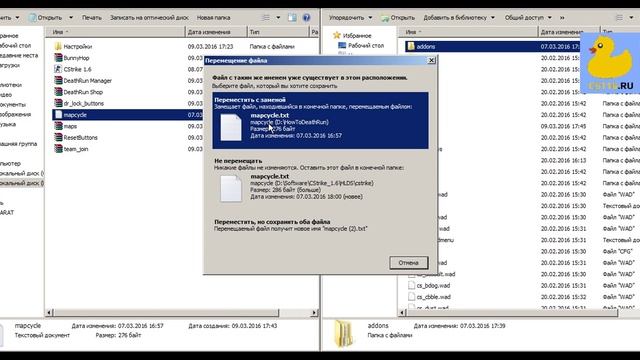Viewport: 640px width, 360px height.
Task: Select Избранное in the right sidebar
Action: [x=357, y=36]
